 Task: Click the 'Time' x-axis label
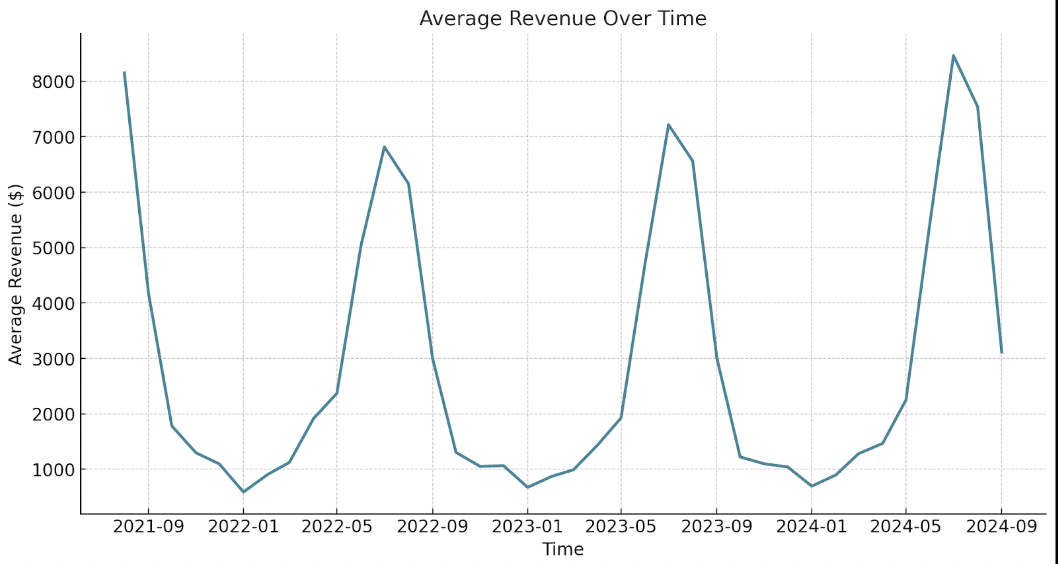pos(562,549)
